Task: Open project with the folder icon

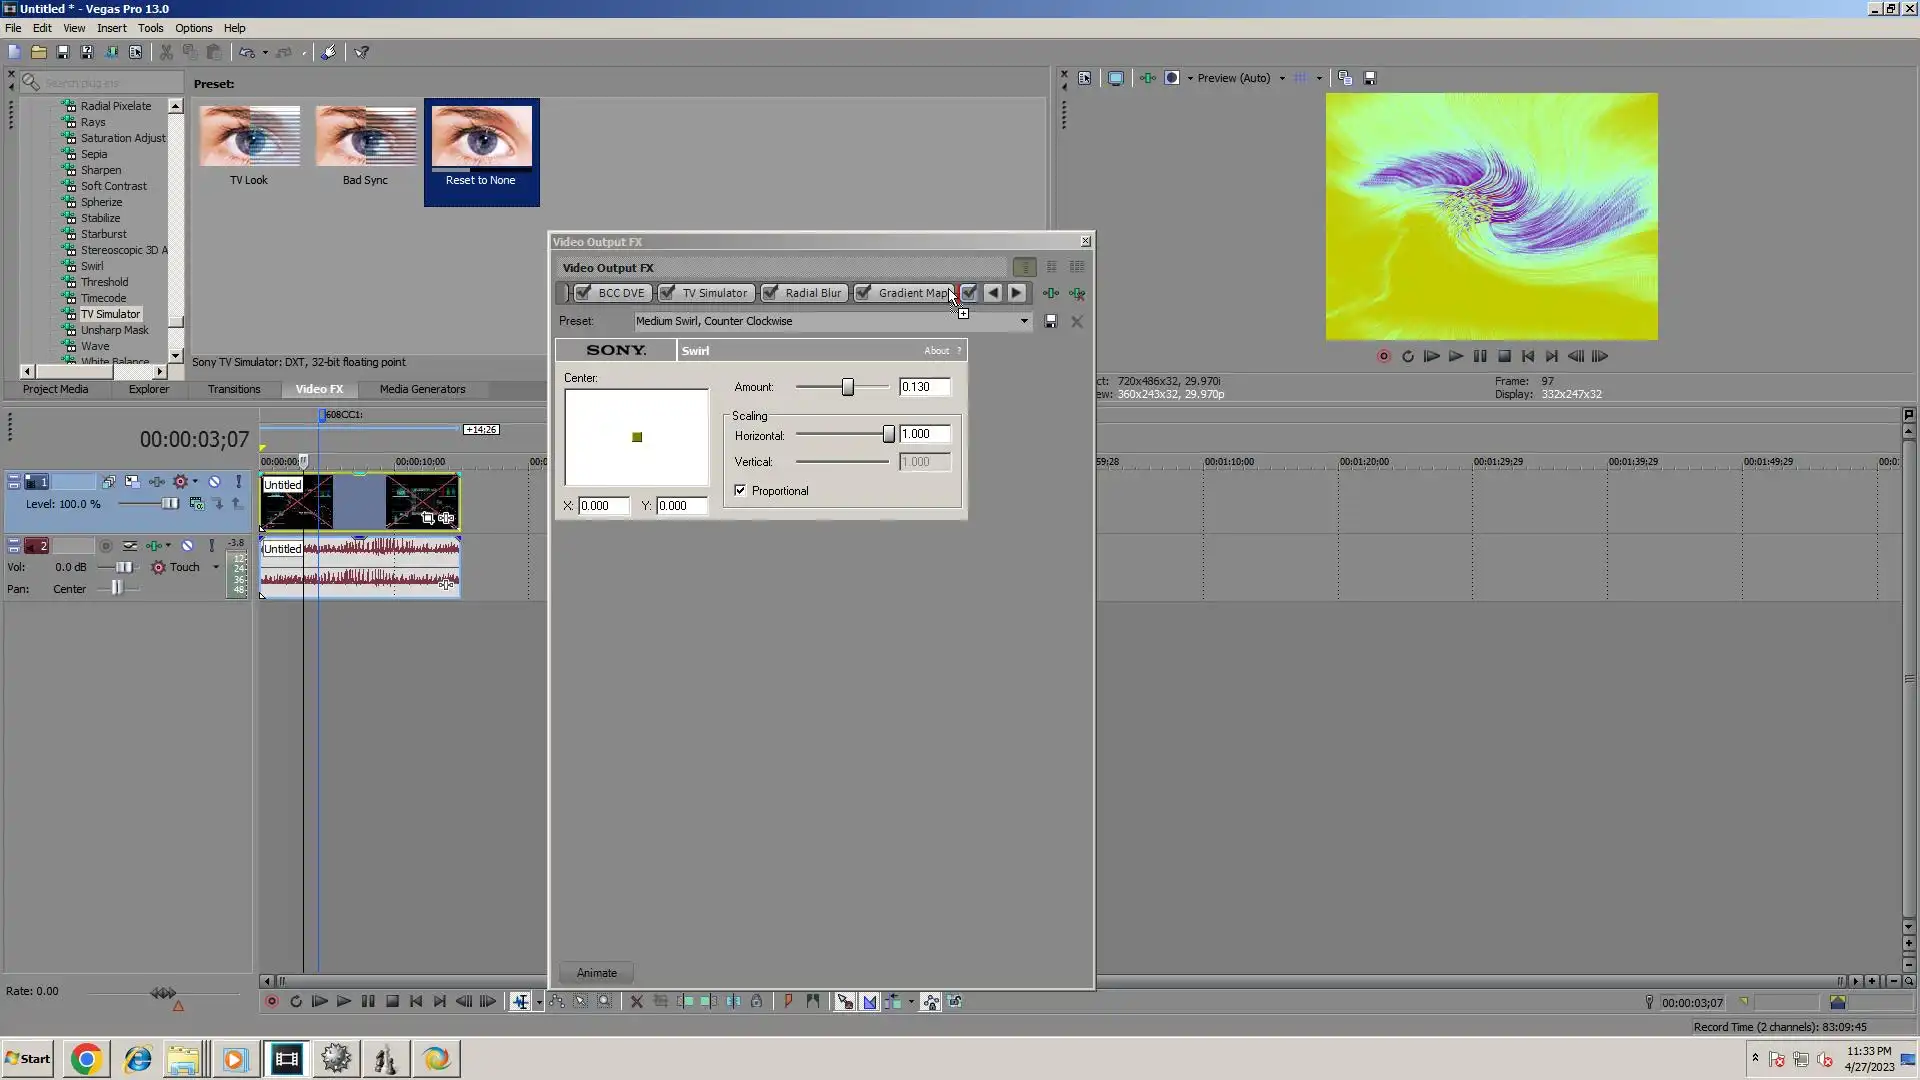Action: pyautogui.click(x=38, y=52)
